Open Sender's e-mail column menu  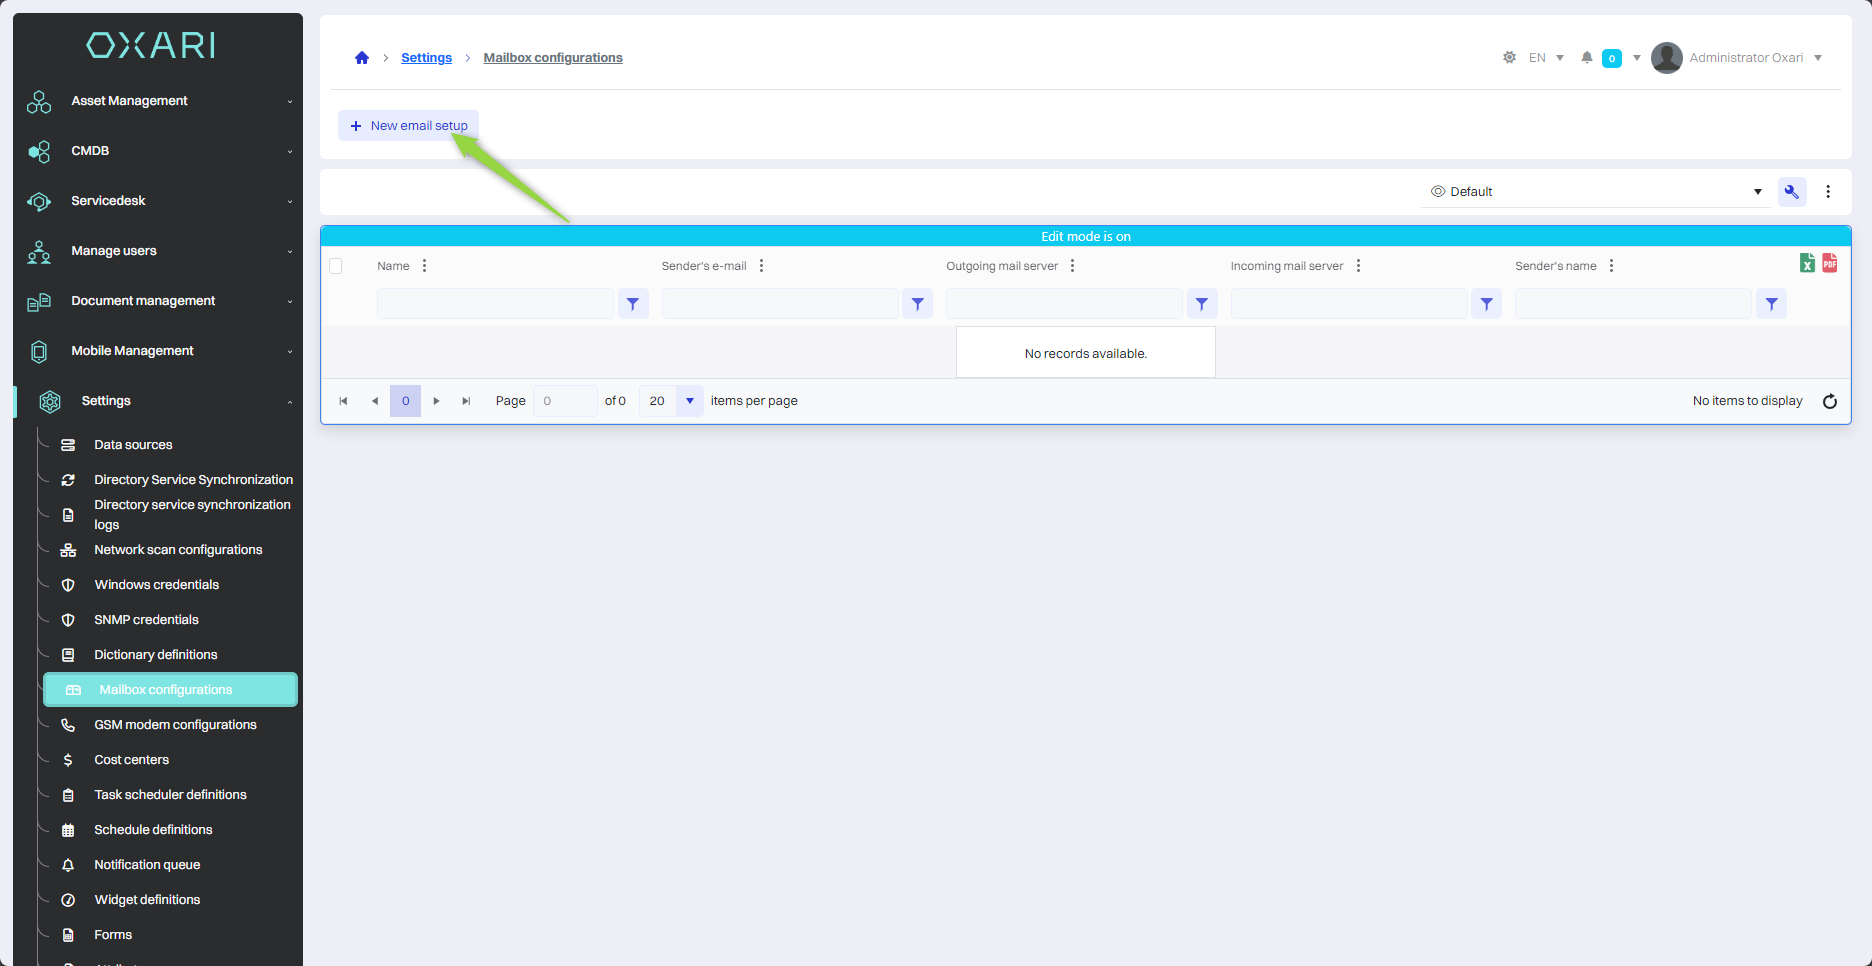[761, 266]
